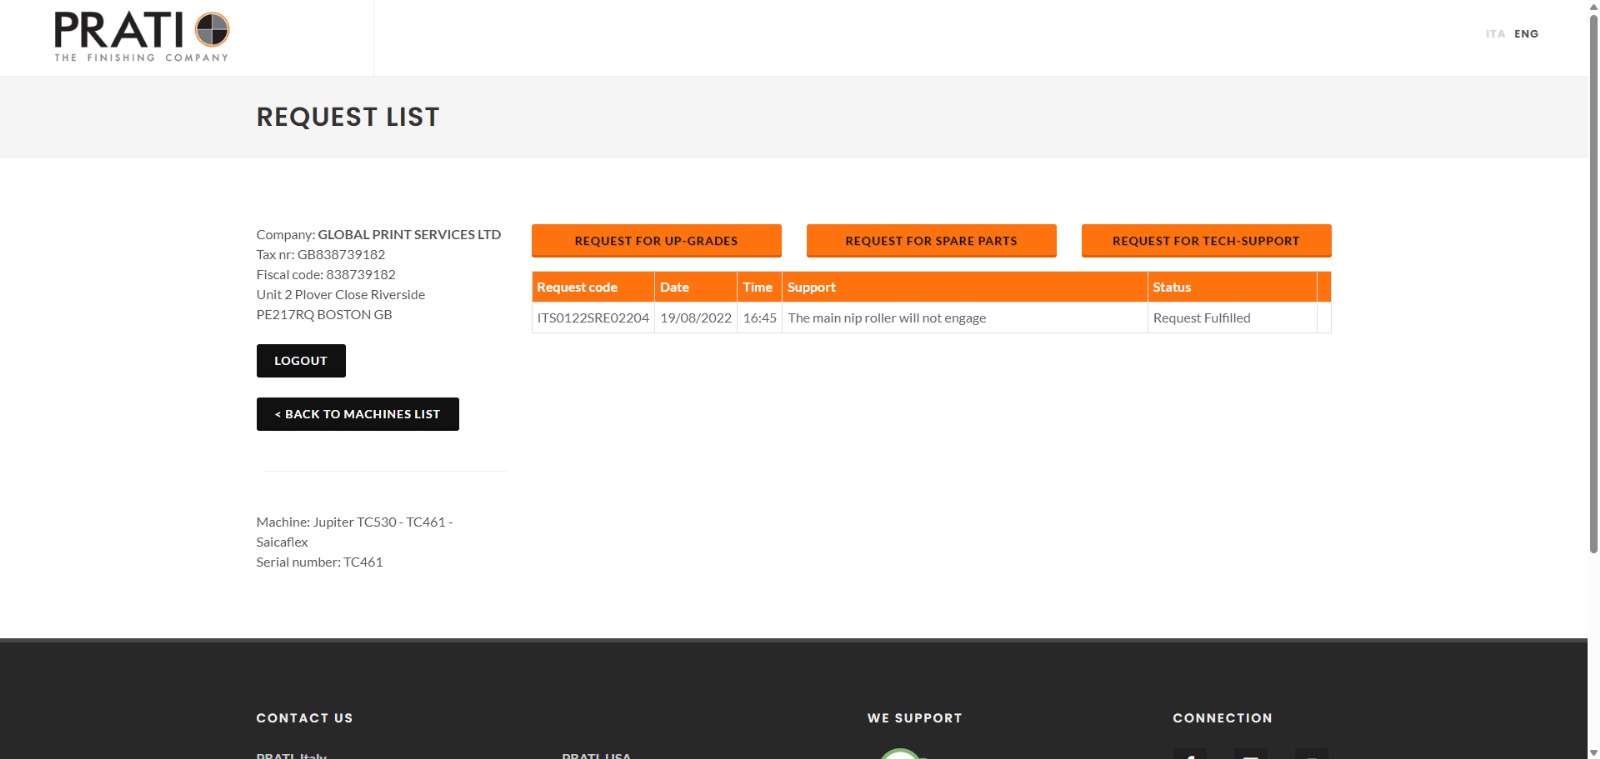Select the ENG language option
Viewport: 1600px width, 759px height.
(x=1526, y=34)
